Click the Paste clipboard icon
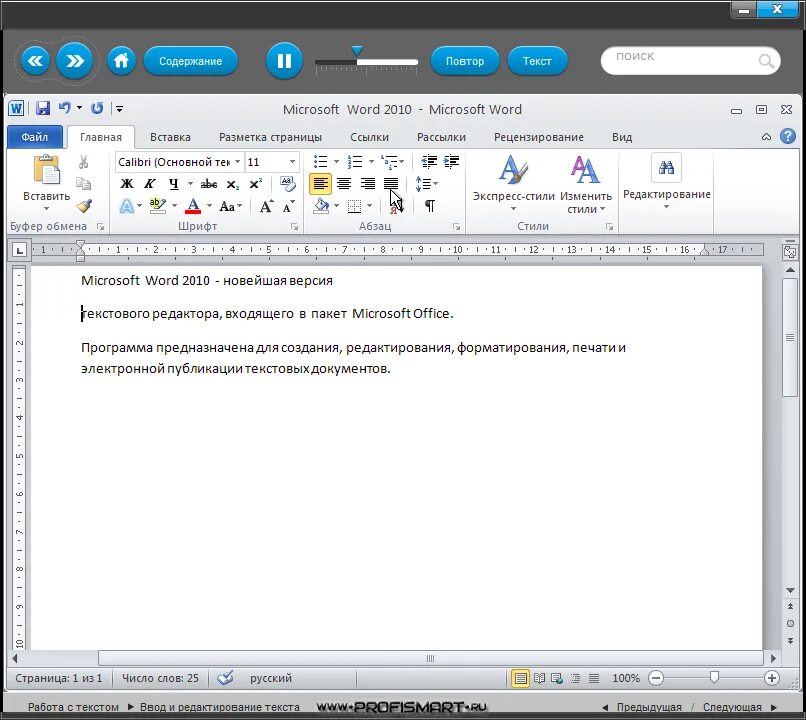Image resolution: width=806 pixels, height=720 pixels. [46, 171]
